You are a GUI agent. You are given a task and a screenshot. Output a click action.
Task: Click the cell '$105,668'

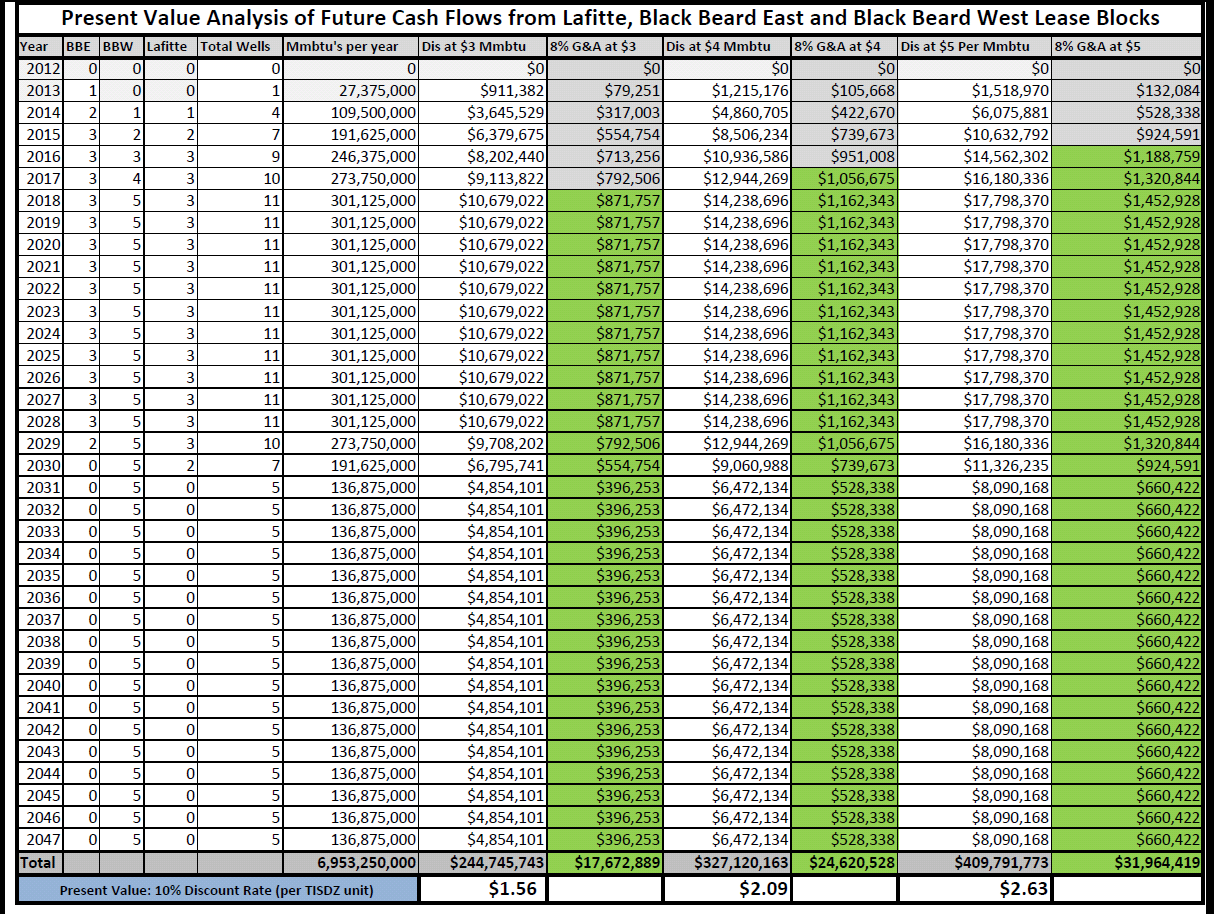click(x=844, y=91)
